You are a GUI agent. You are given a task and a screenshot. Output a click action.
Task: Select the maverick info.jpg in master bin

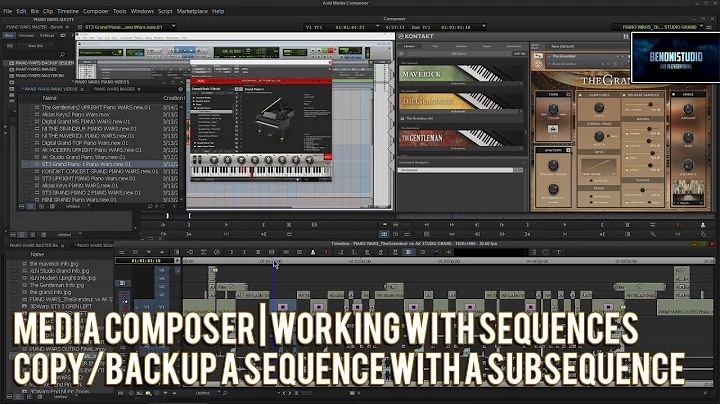pos(54,264)
